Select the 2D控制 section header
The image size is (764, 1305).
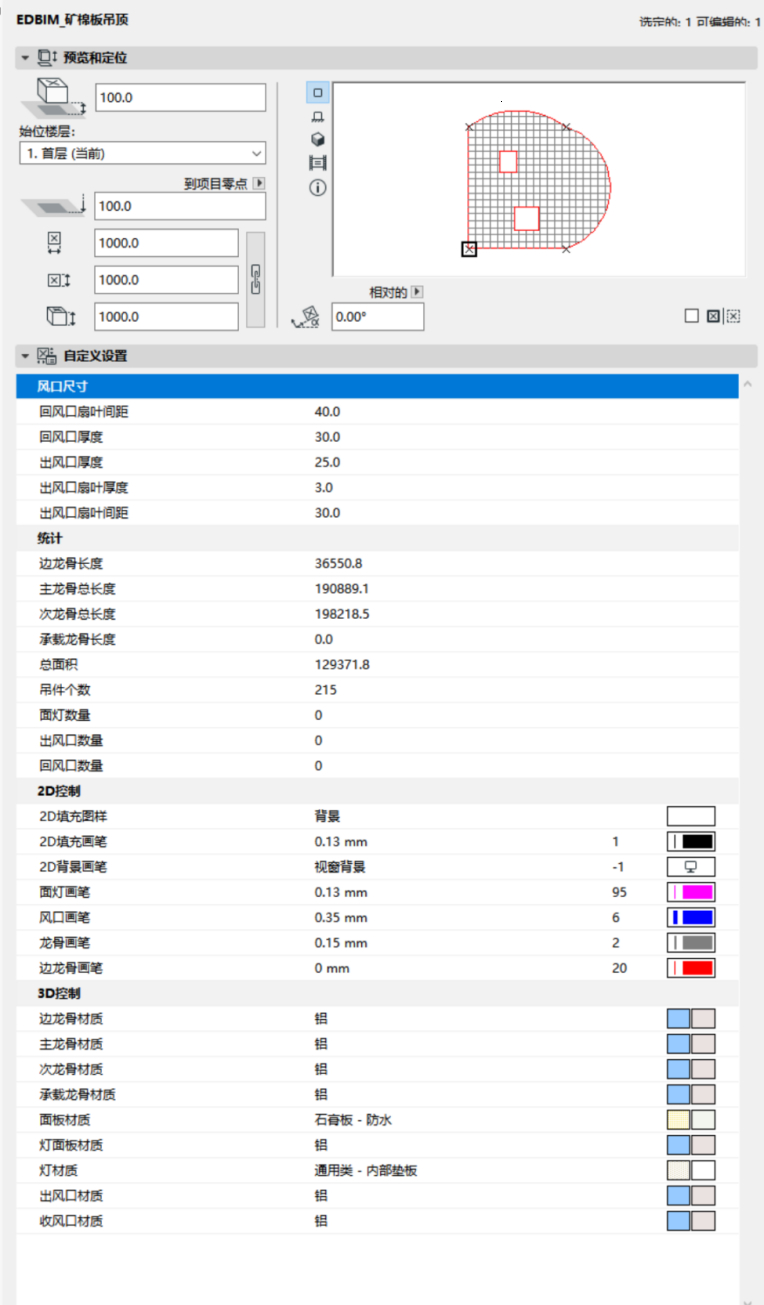point(377,791)
